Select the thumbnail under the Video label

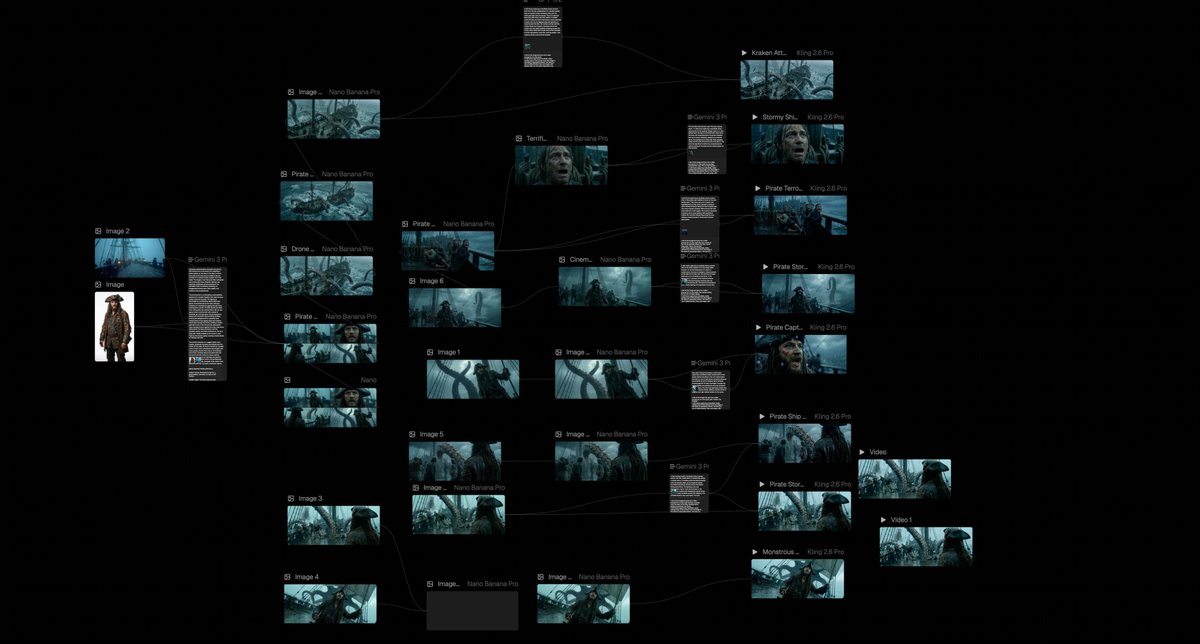tap(905, 479)
